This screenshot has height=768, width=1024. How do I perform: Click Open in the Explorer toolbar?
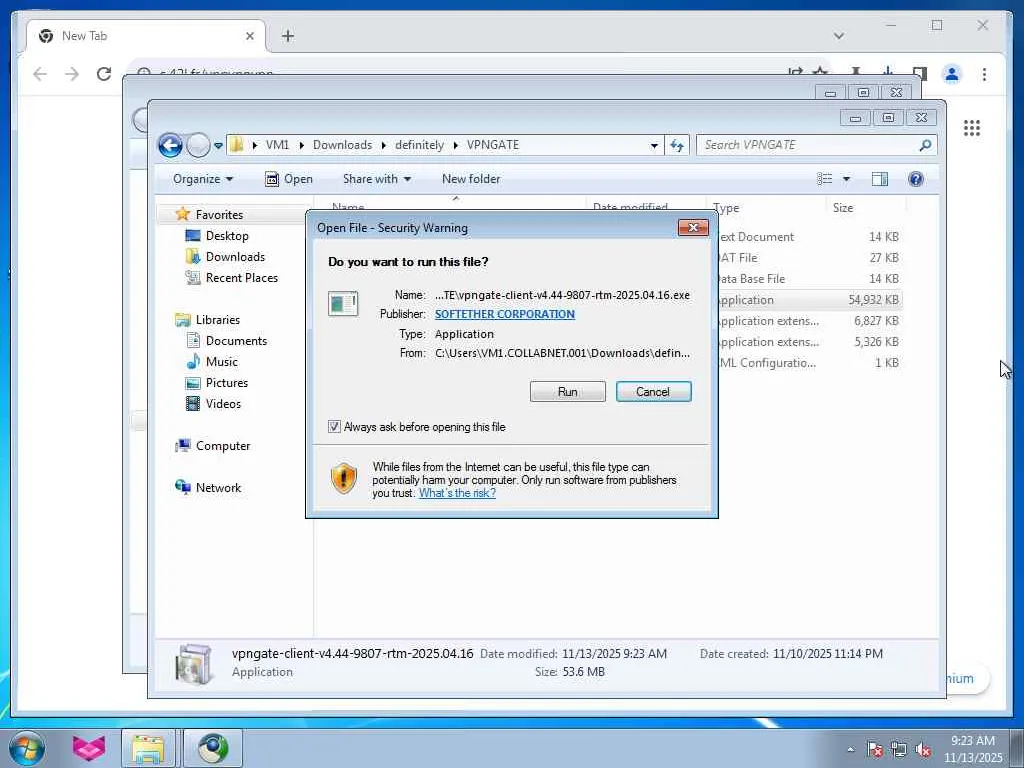click(x=289, y=179)
